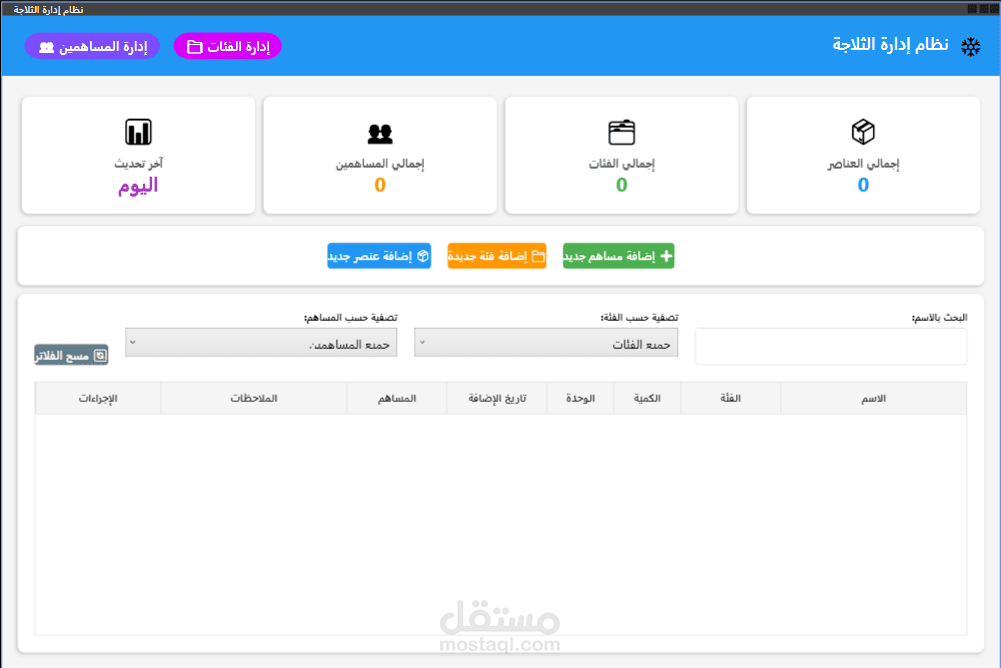The height and width of the screenshot is (668, 1001).
Task: Click the الكمية column header
Action: click(x=647, y=399)
